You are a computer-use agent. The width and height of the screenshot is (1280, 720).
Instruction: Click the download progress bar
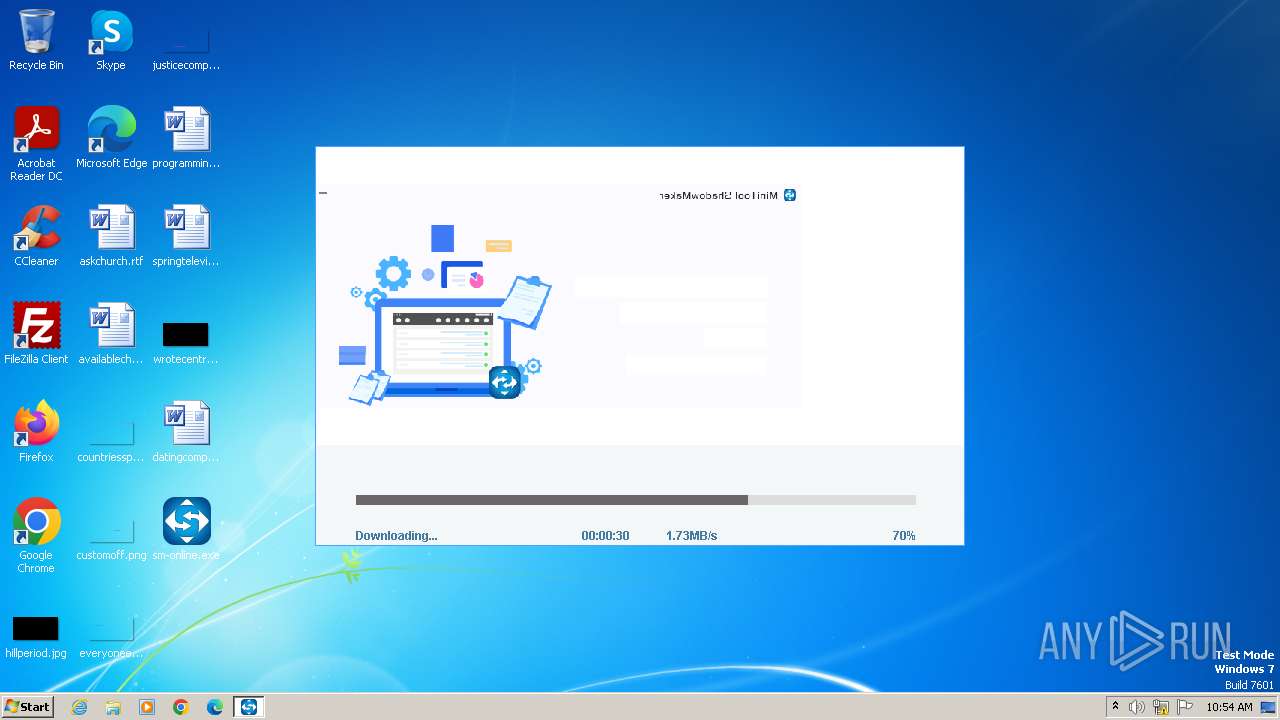636,500
